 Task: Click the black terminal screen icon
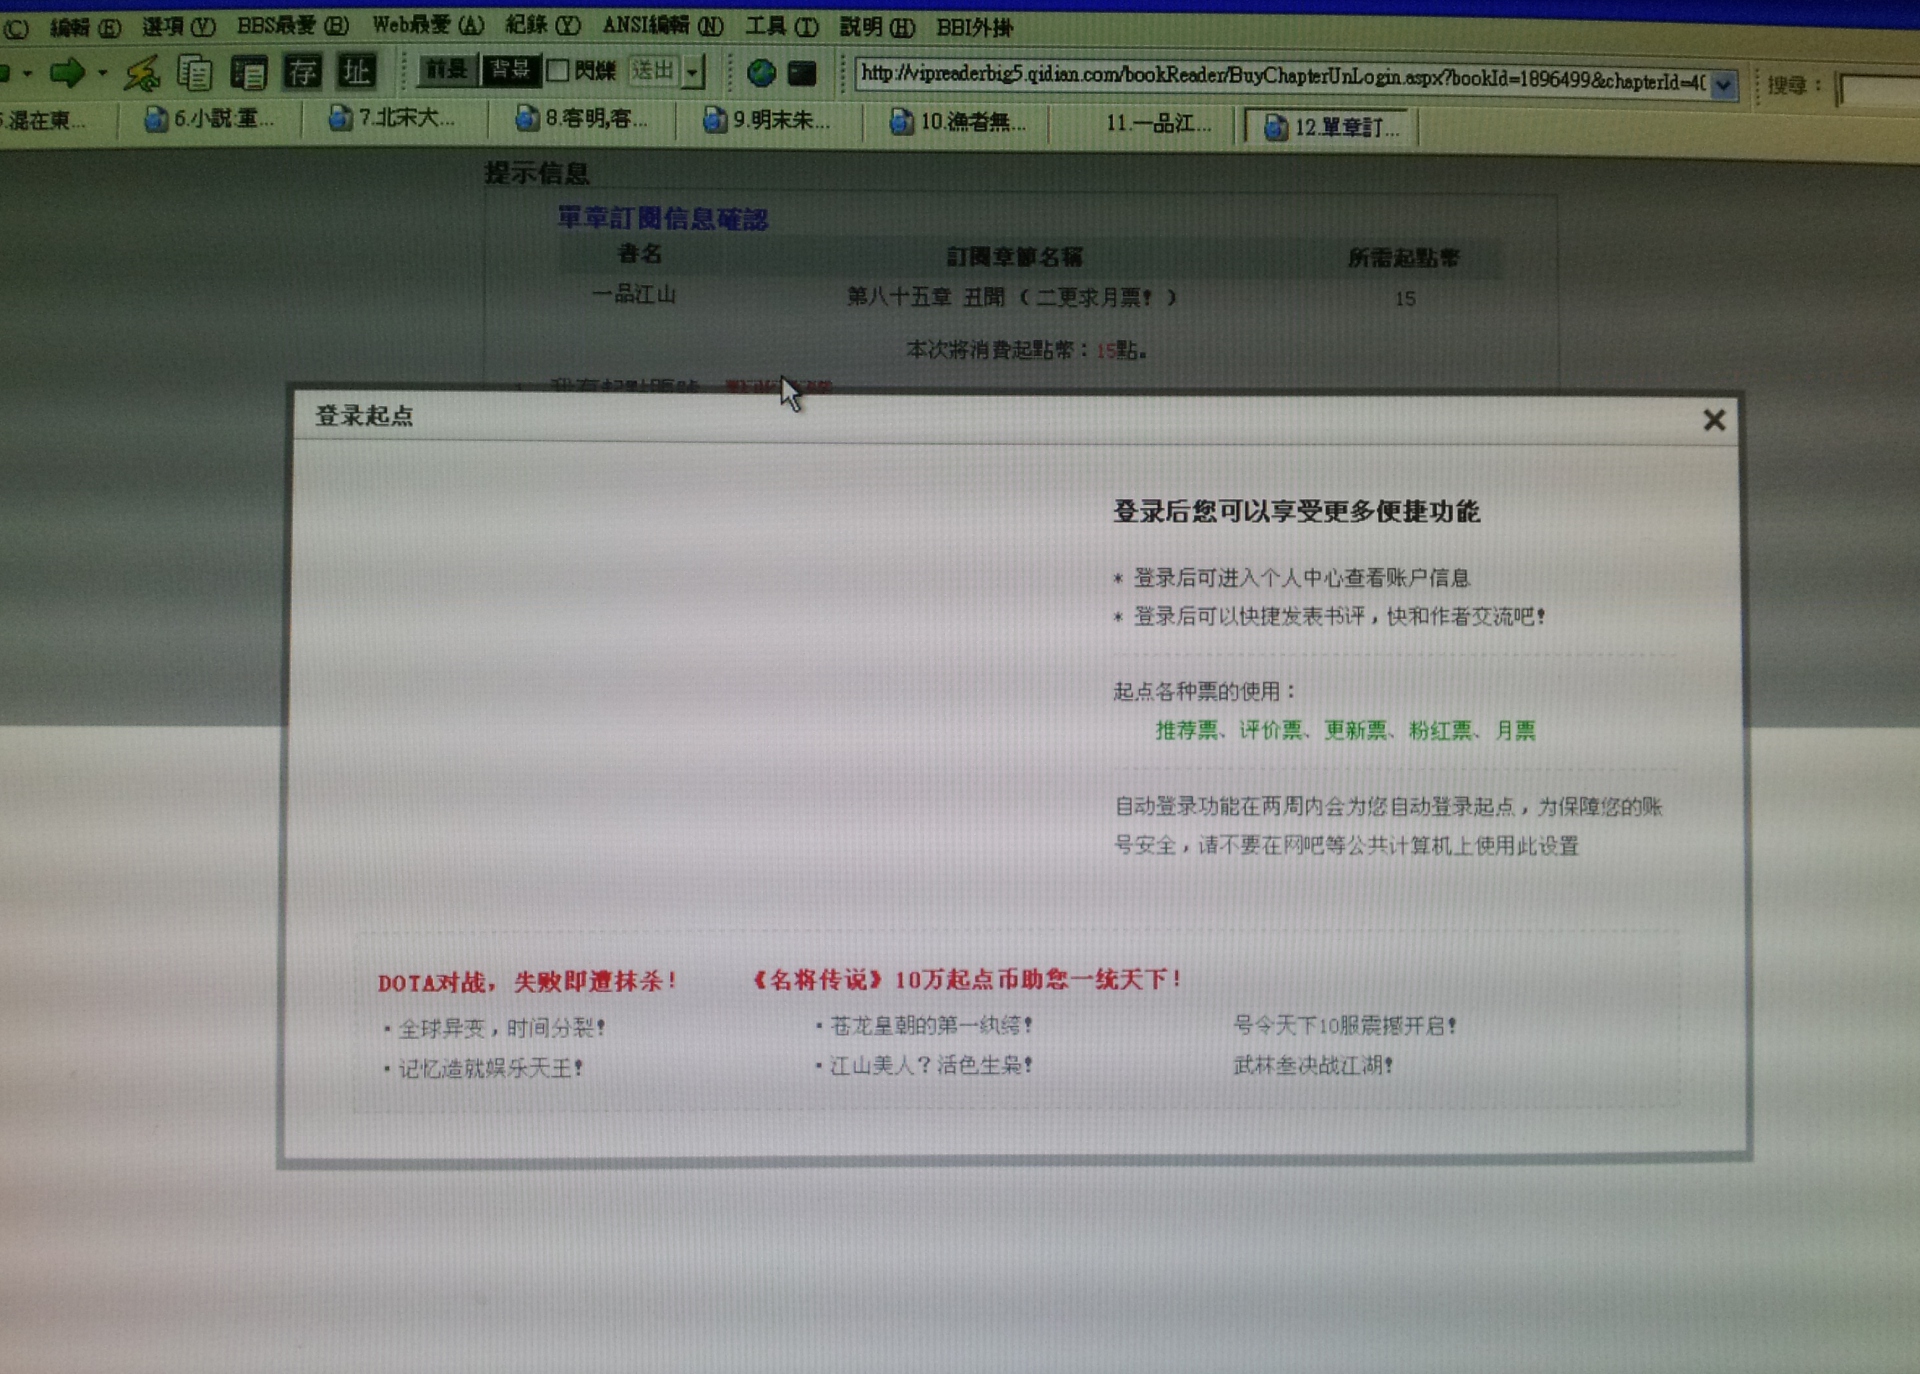coord(802,73)
